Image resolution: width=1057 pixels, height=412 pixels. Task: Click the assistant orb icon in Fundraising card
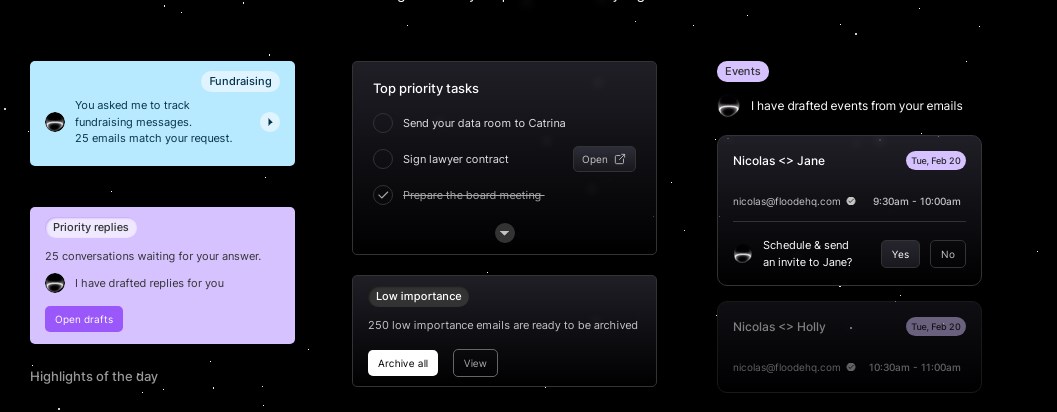click(55, 122)
